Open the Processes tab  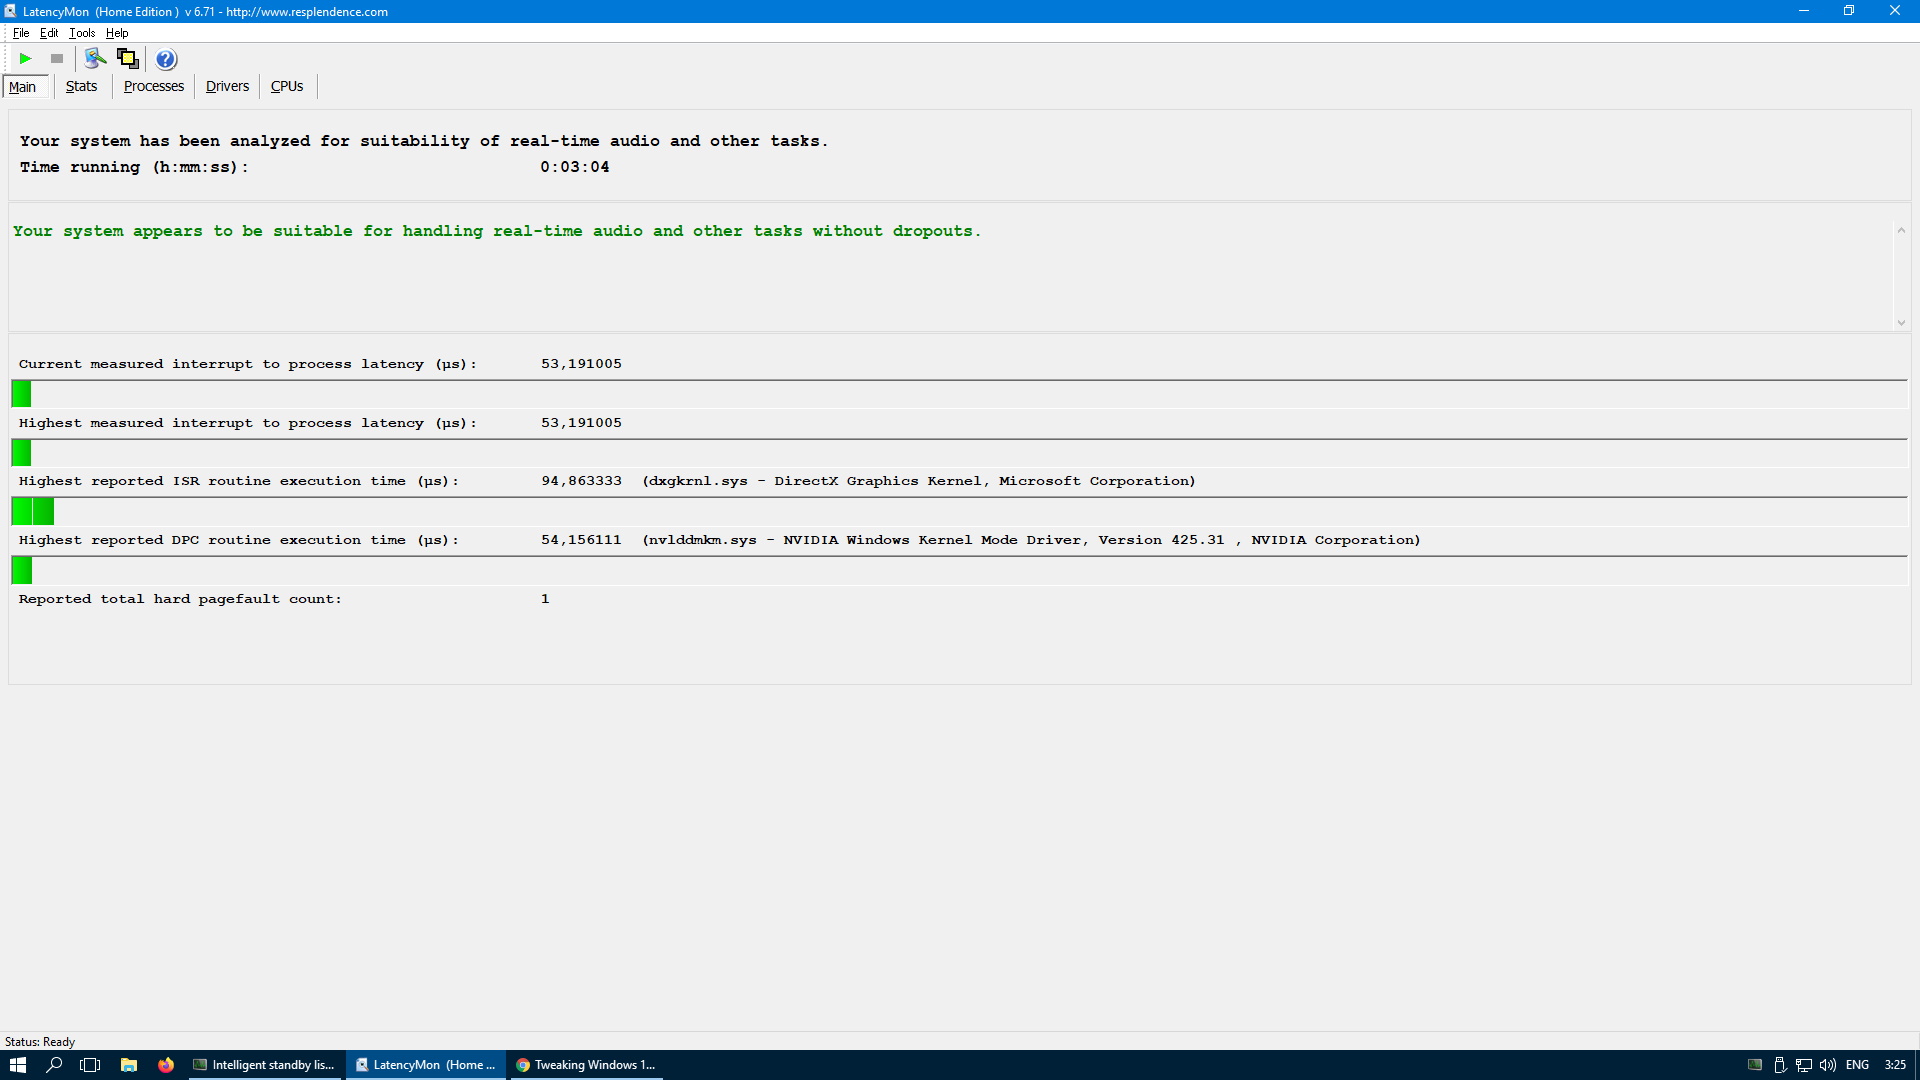pyautogui.click(x=153, y=86)
